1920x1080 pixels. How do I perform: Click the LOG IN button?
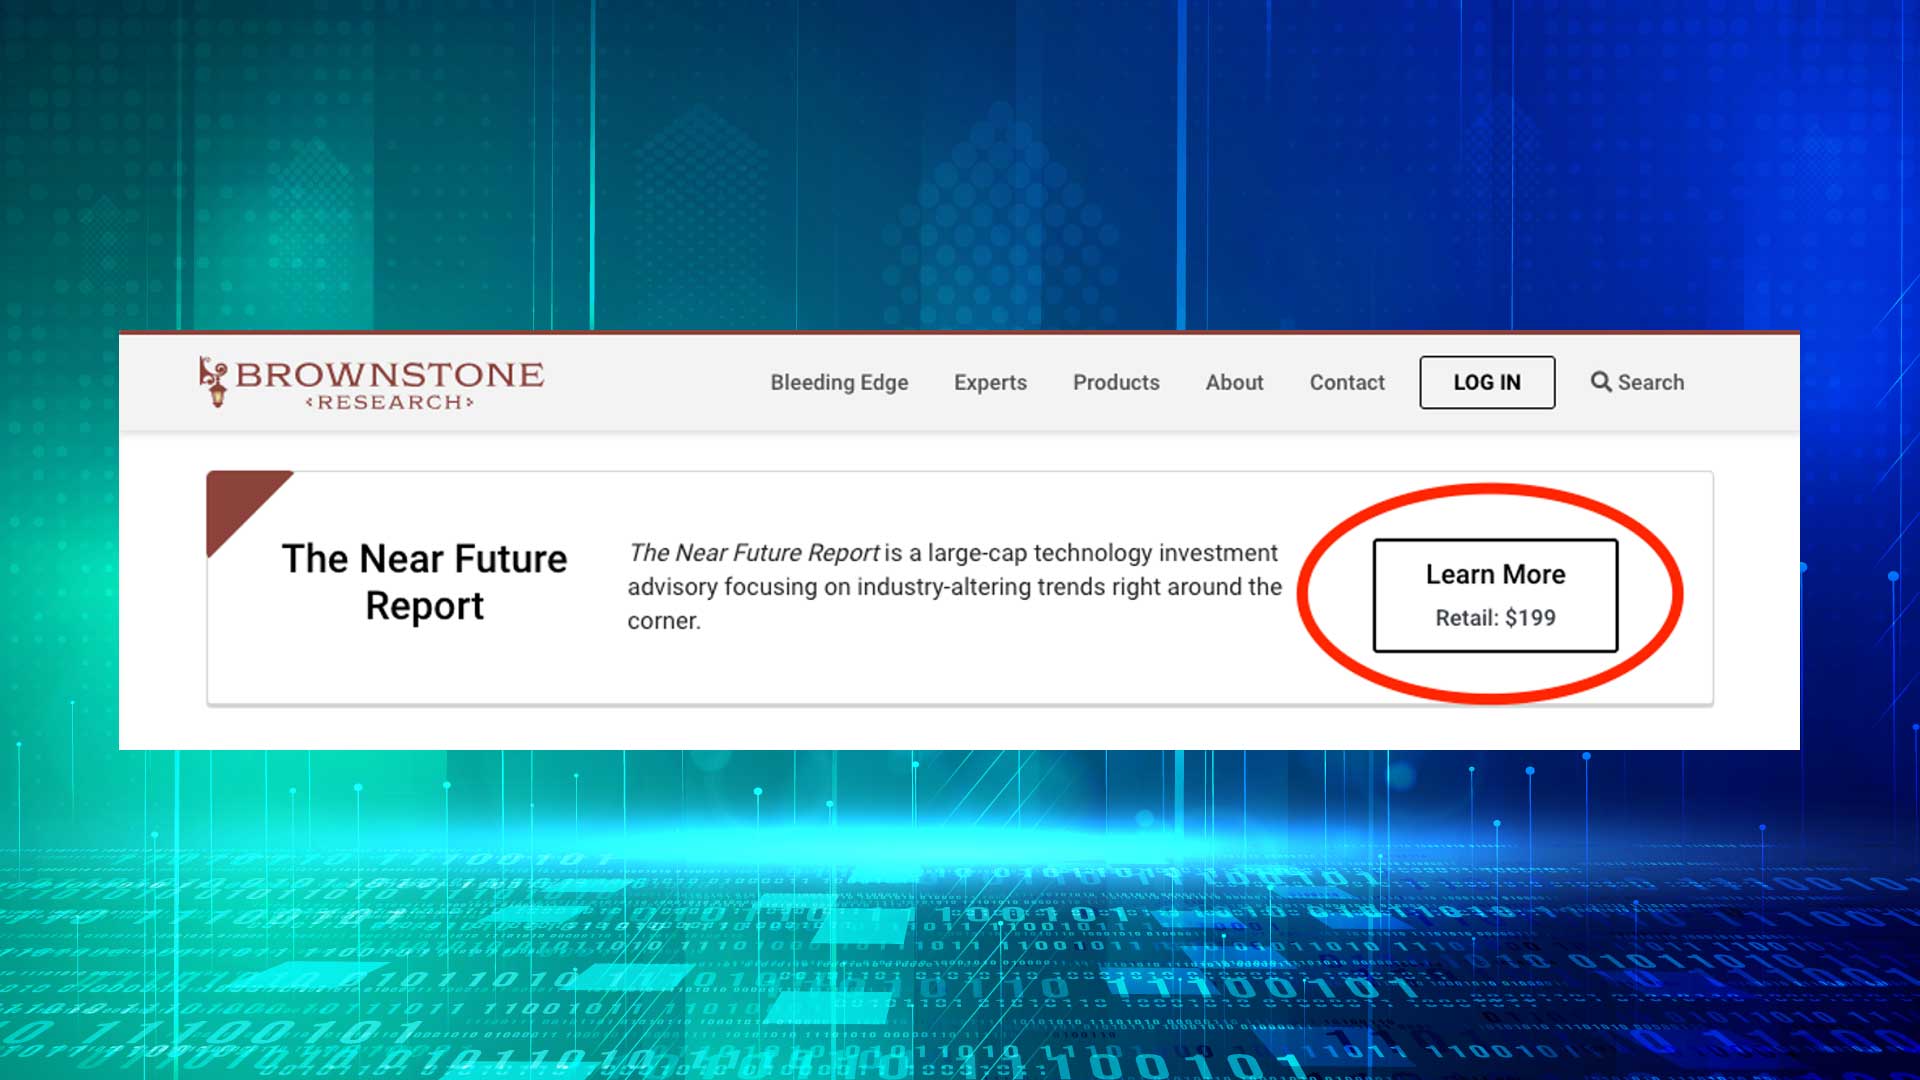(1487, 382)
